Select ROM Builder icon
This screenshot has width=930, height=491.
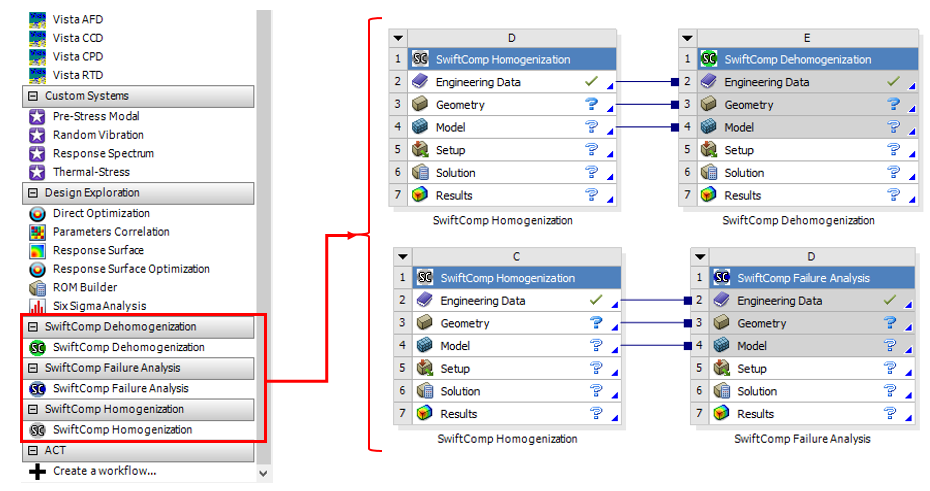[37, 288]
